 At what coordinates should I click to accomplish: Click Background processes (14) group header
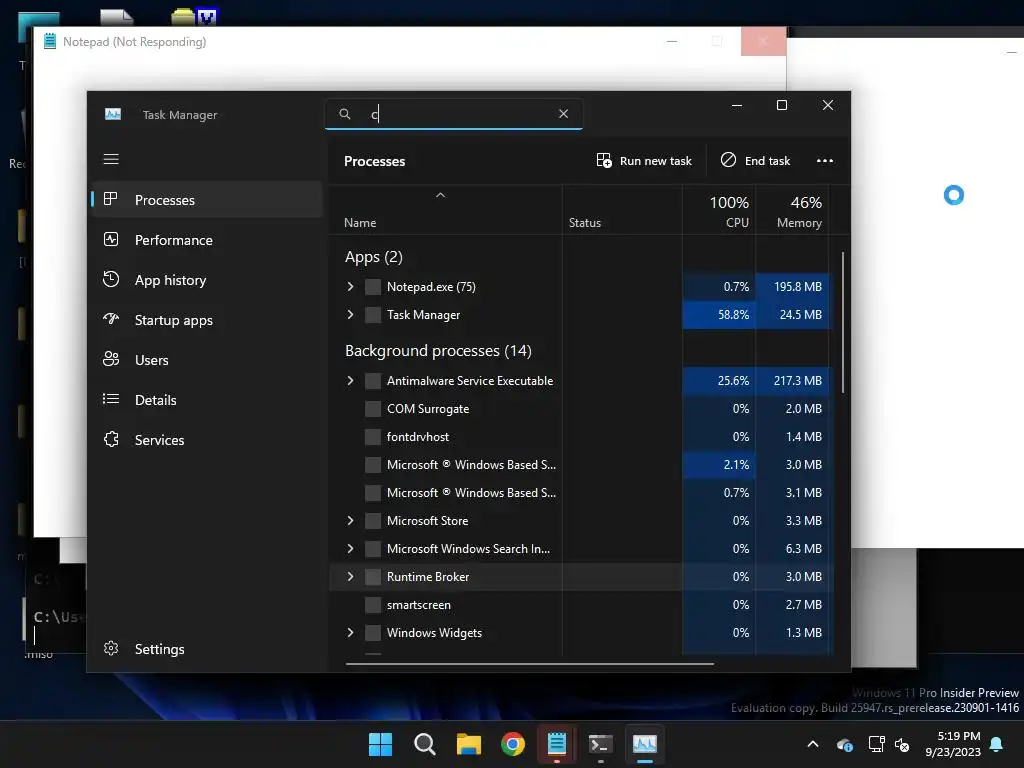click(x=438, y=351)
